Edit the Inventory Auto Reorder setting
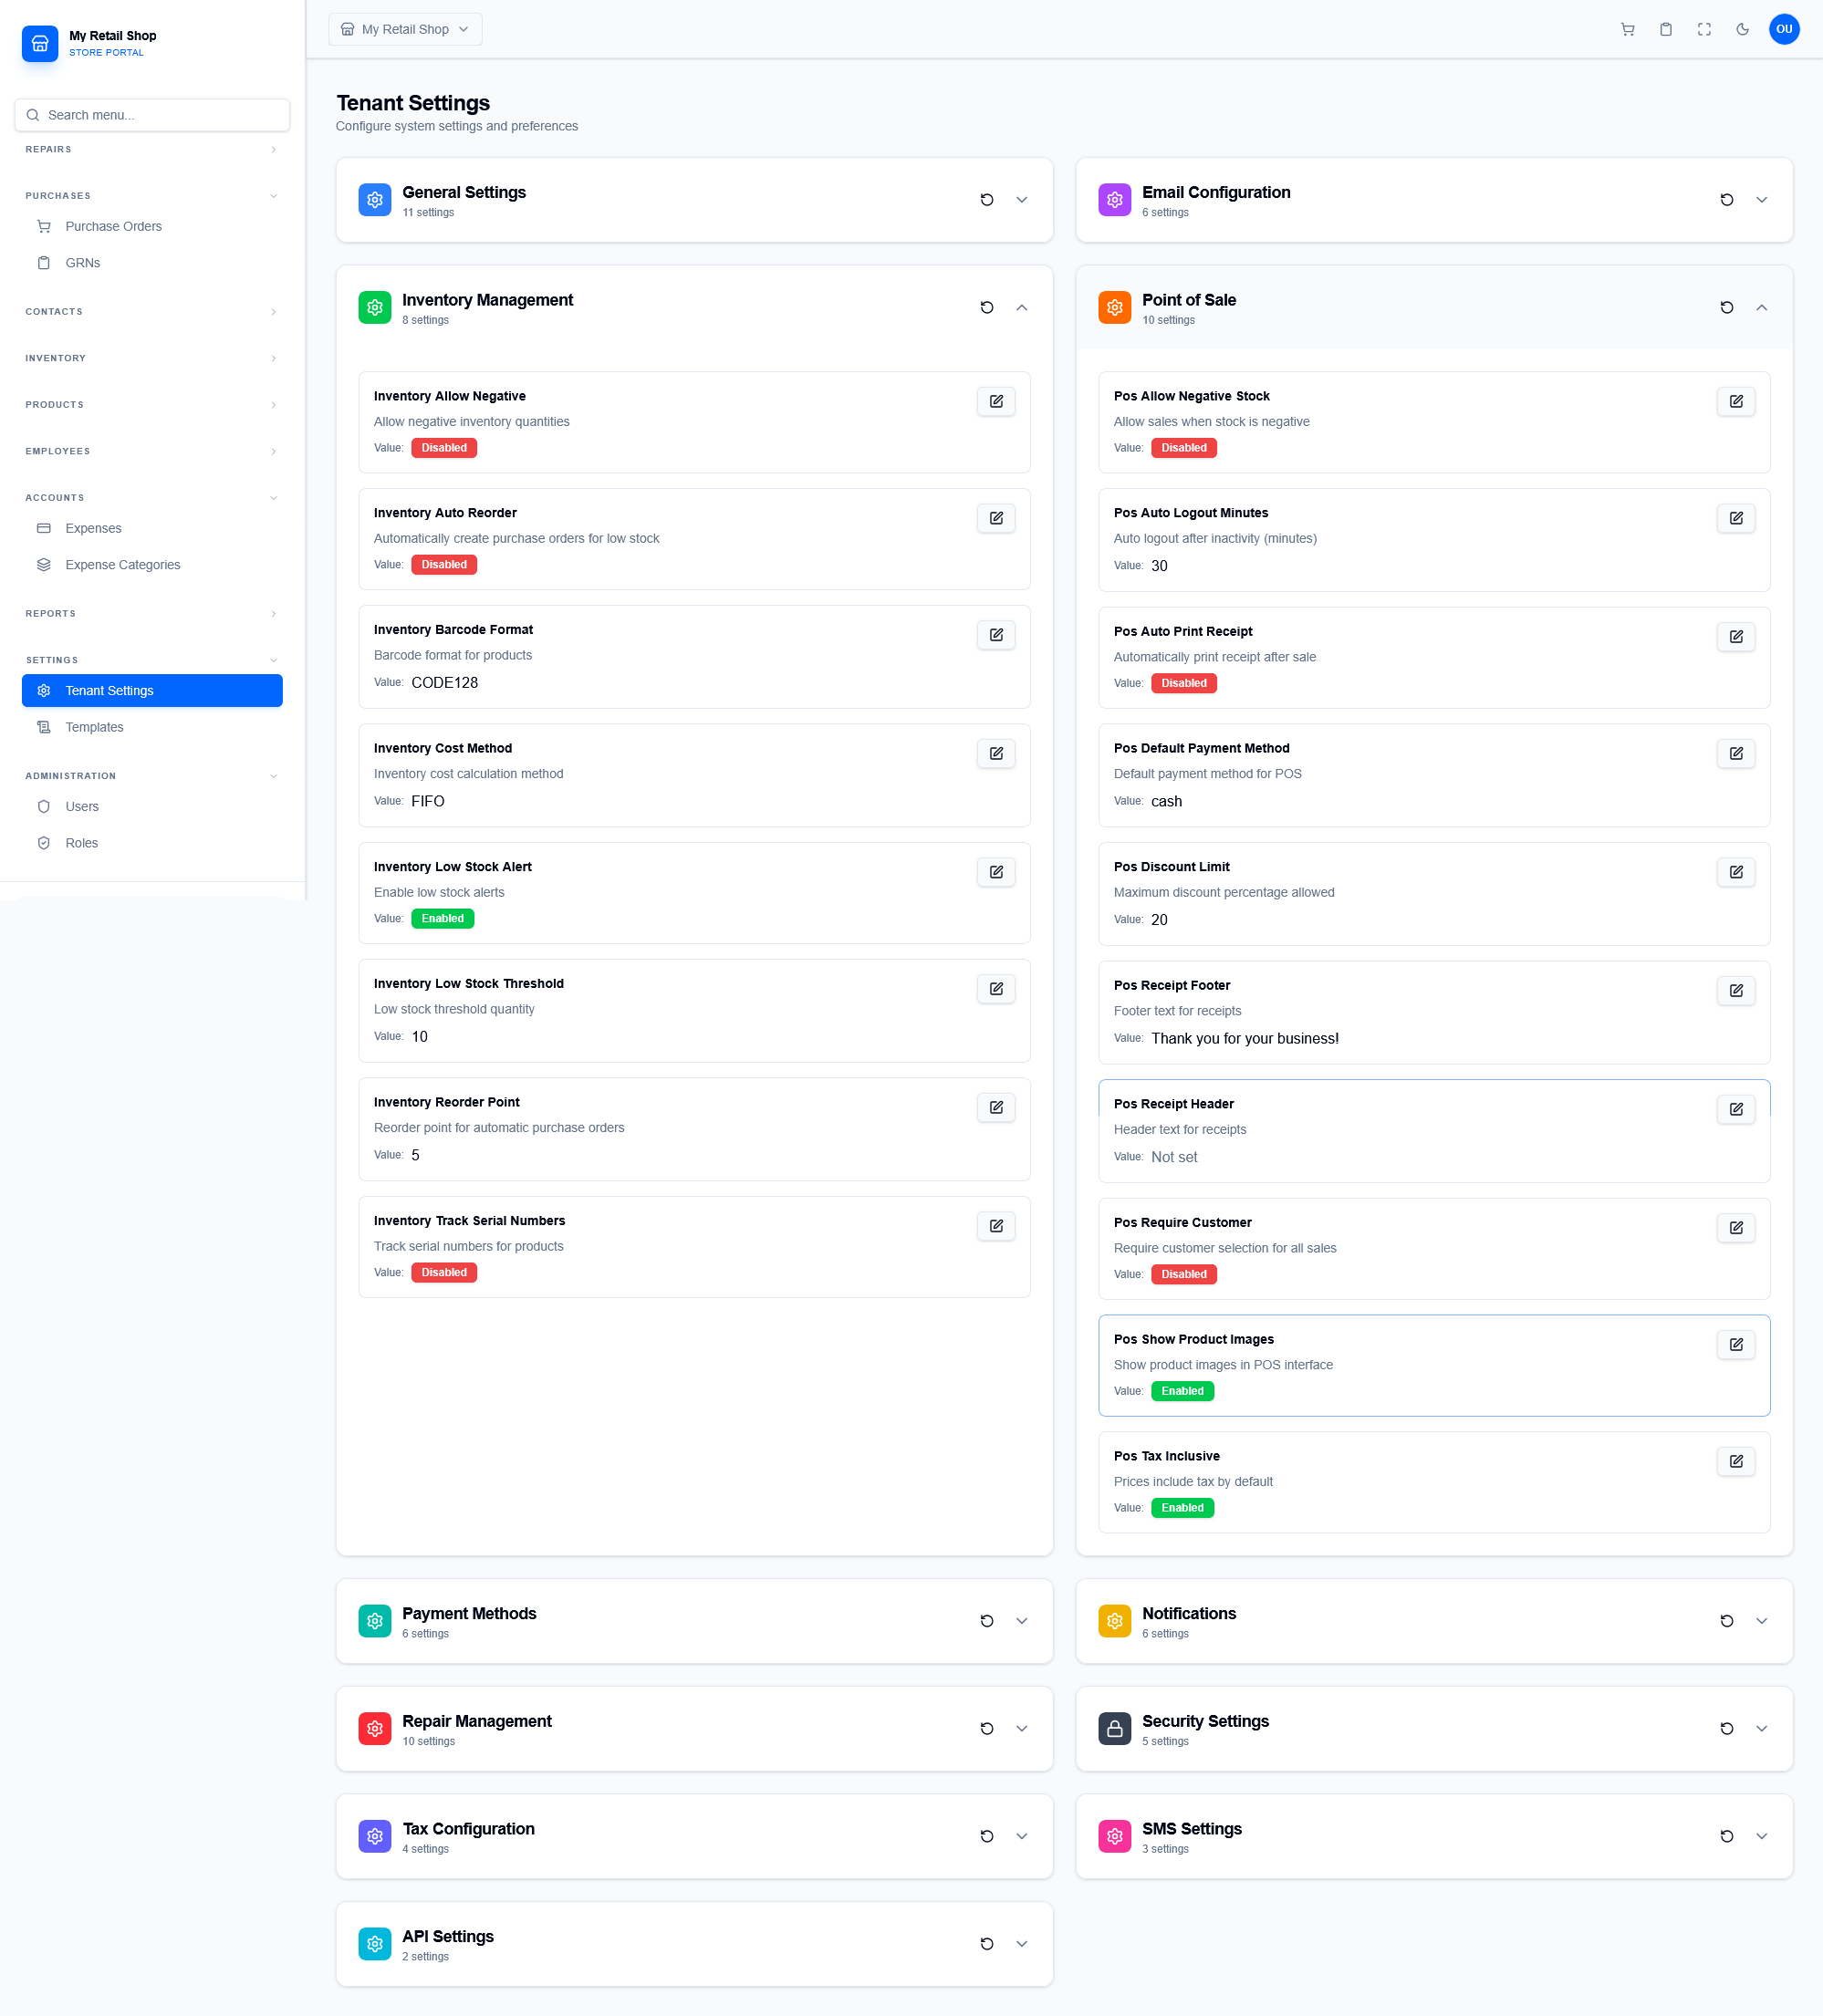The height and width of the screenshot is (2016, 1823). pyautogui.click(x=996, y=518)
